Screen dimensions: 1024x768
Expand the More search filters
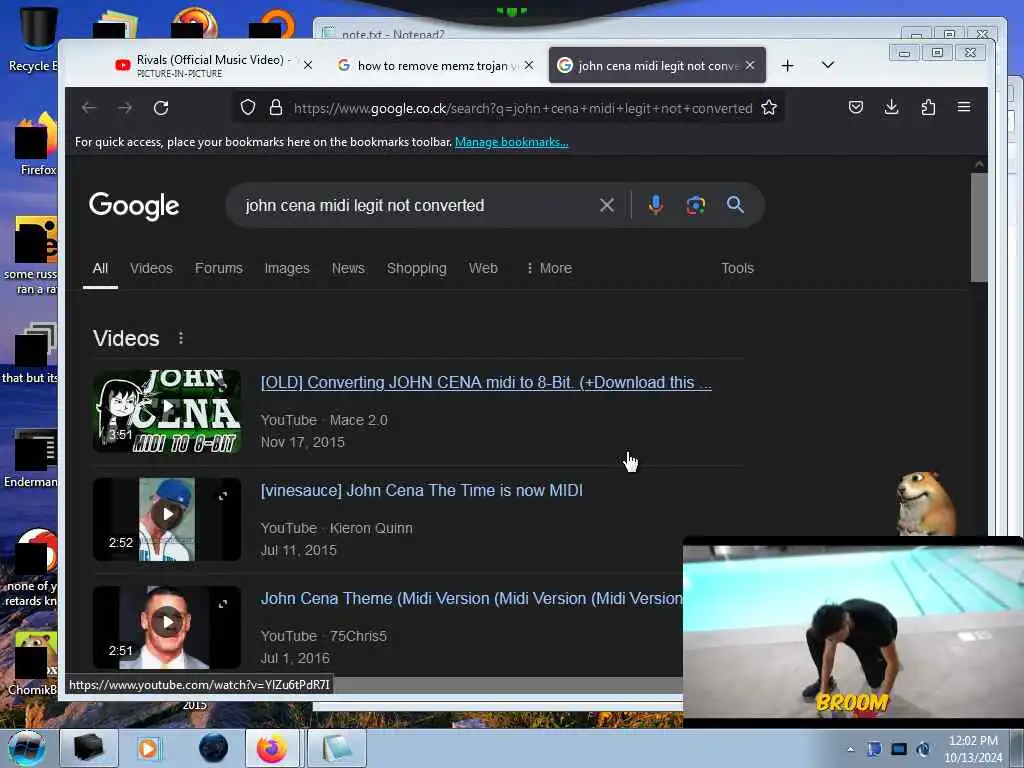click(549, 268)
